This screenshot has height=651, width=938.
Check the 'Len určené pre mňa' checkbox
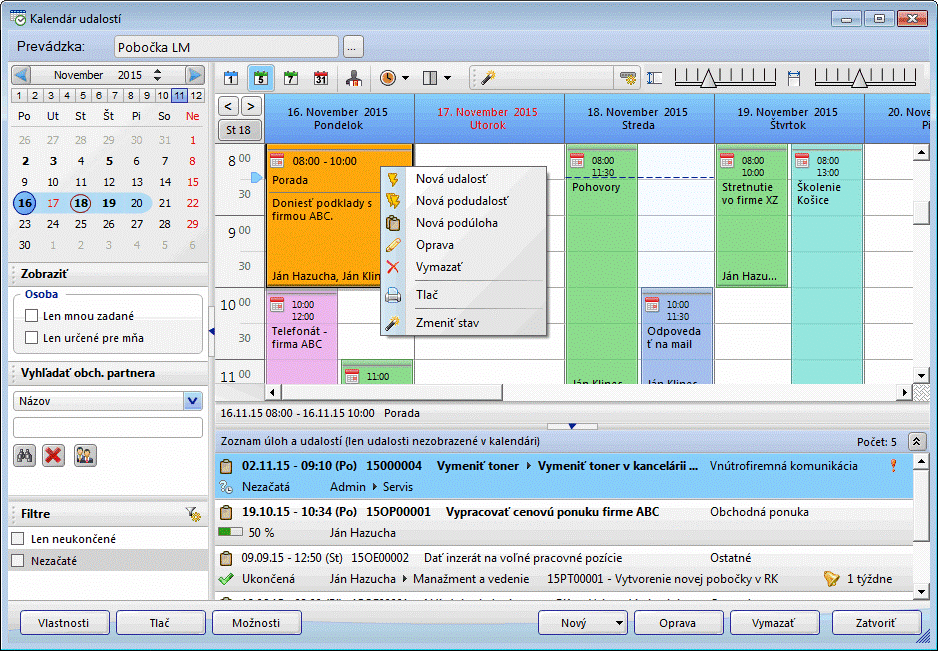point(32,338)
